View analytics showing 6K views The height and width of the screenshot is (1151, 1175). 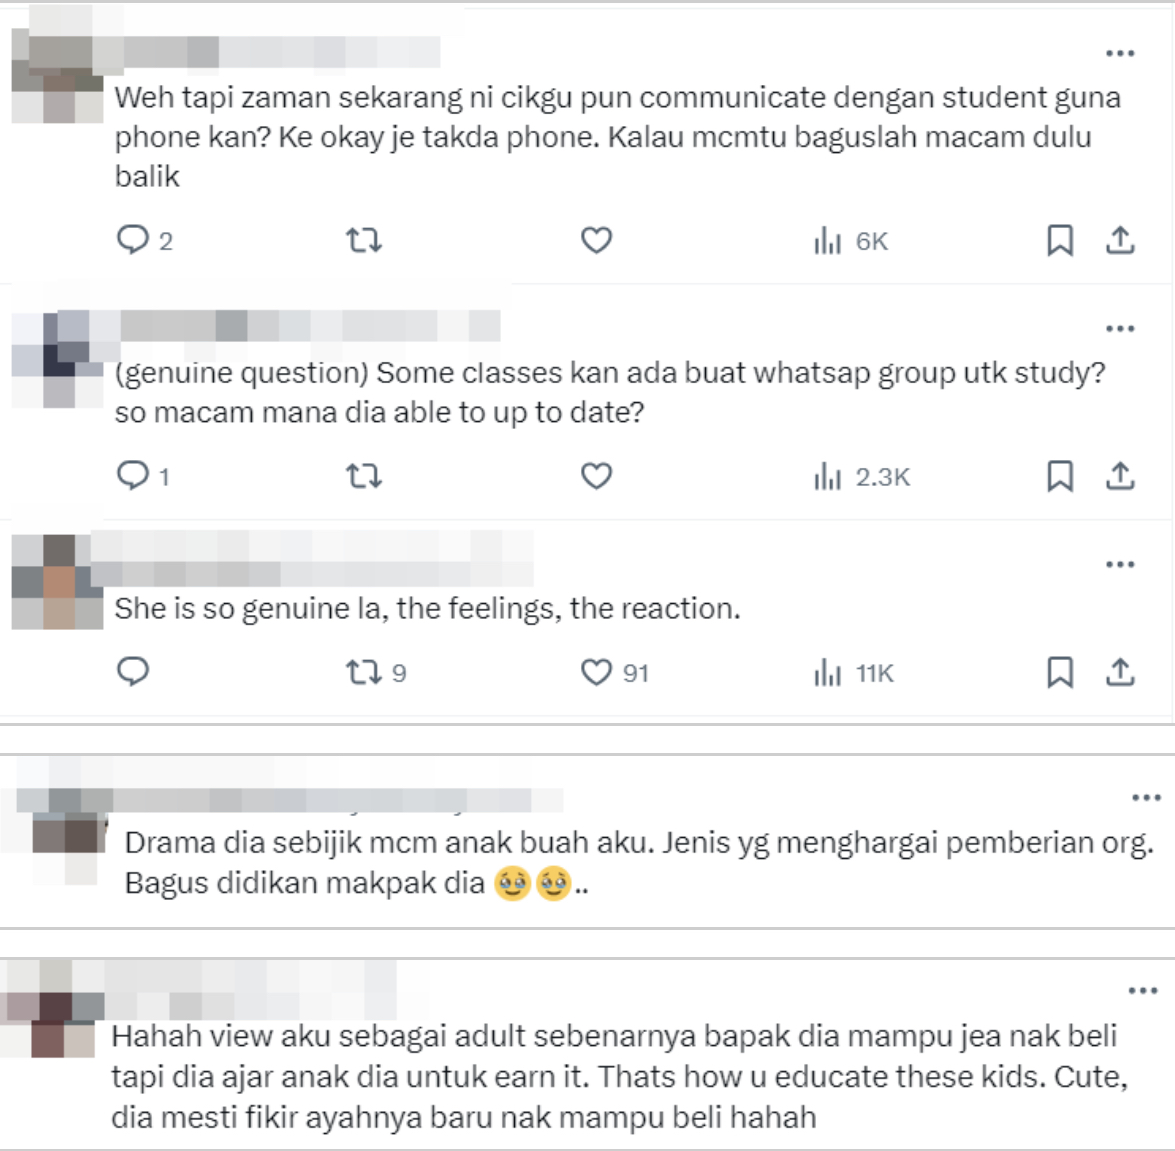tap(851, 241)
